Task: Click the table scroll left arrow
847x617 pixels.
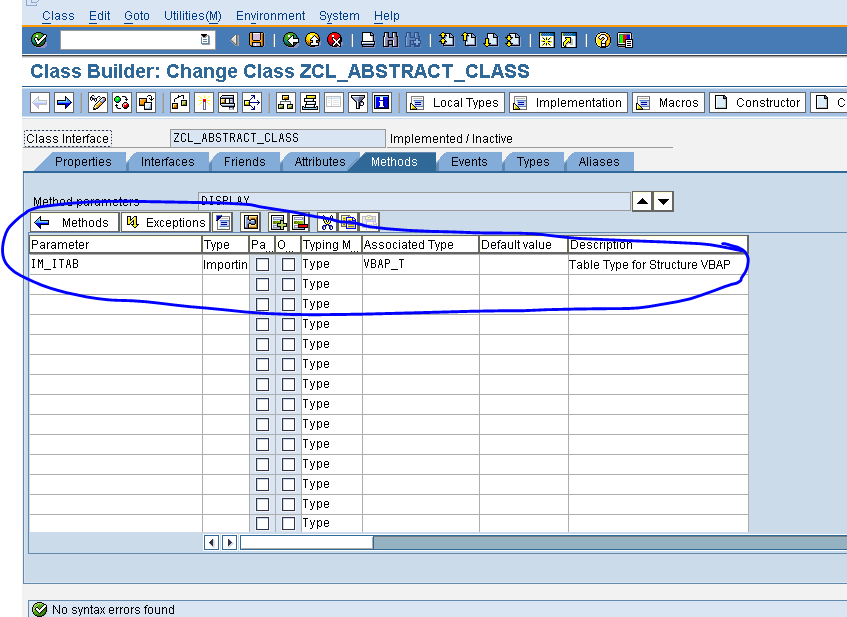Action: click(x=211, y=542)
